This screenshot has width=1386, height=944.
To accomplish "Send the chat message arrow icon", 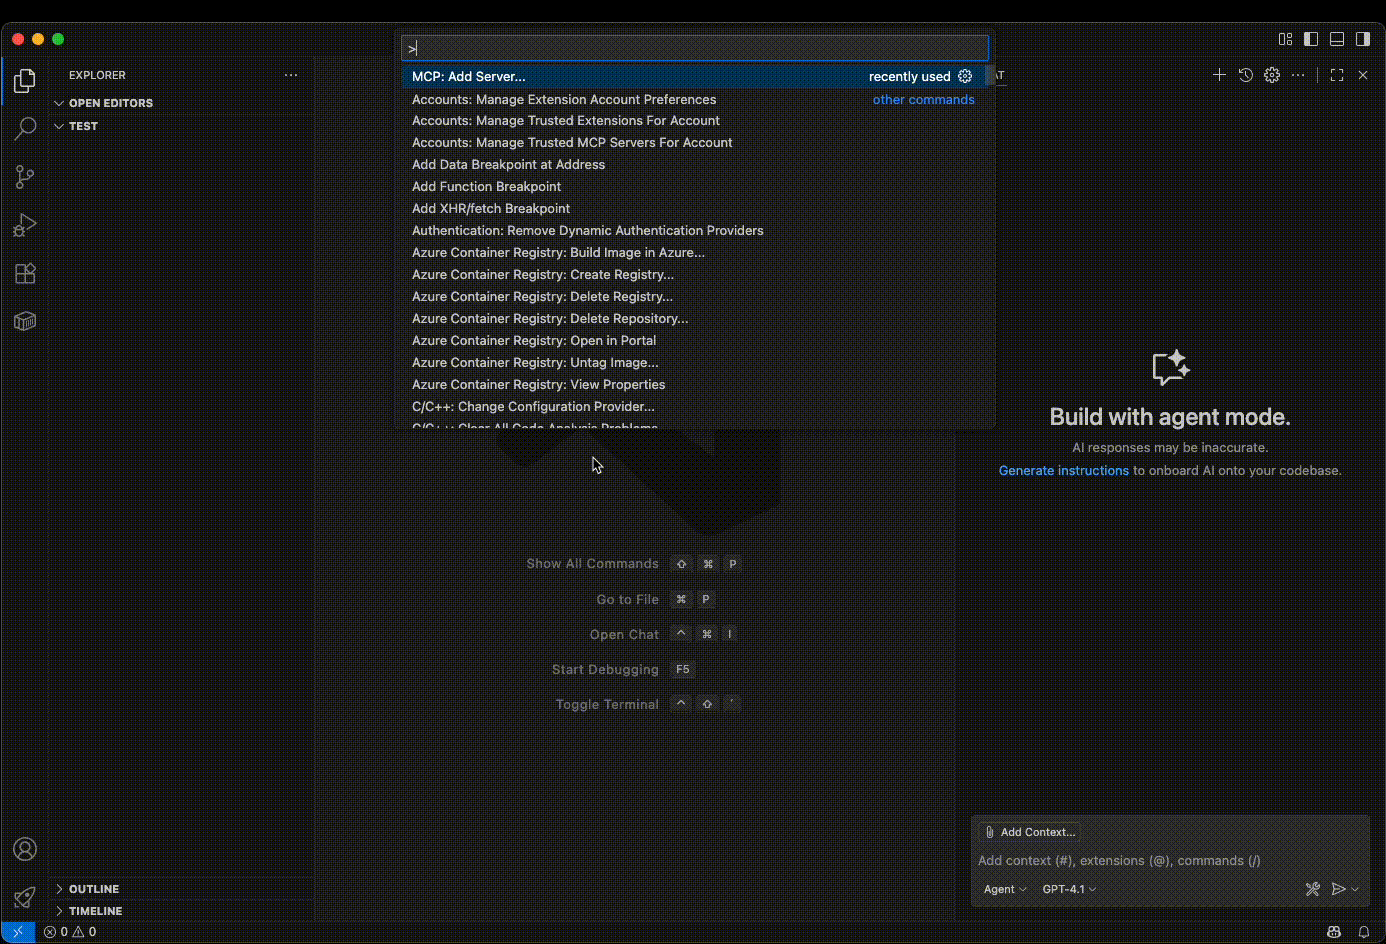I will [1338, 889].
